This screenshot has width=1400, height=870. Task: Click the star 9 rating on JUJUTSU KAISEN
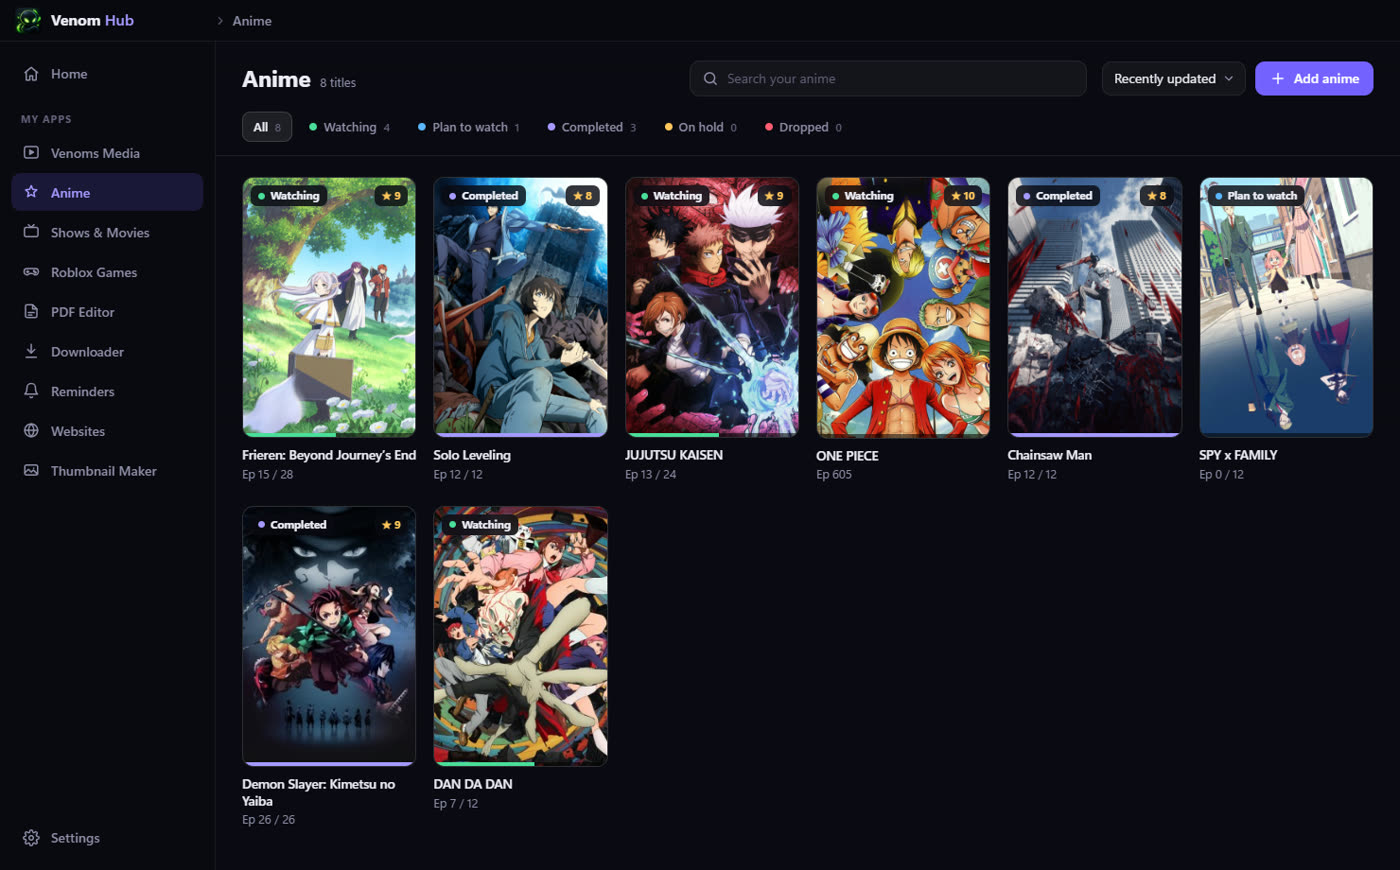click(x=773, y=196)
